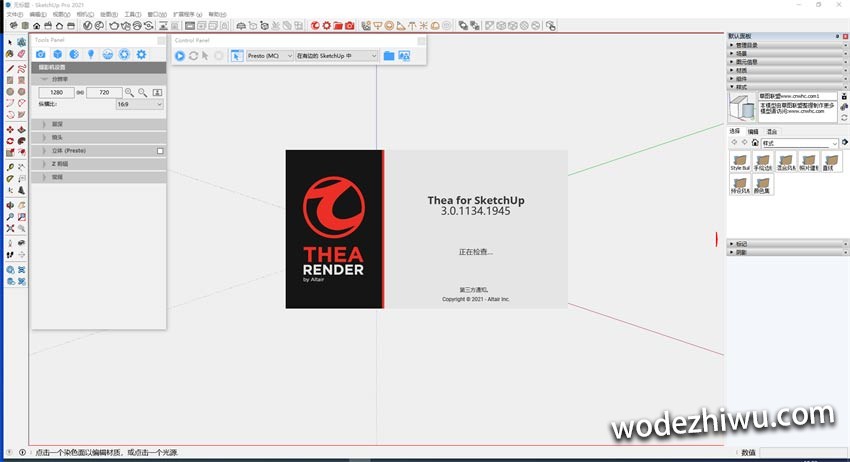Expand the 材质 tray panel
Viewport: 850px width, 462px height.
(787, 70)
